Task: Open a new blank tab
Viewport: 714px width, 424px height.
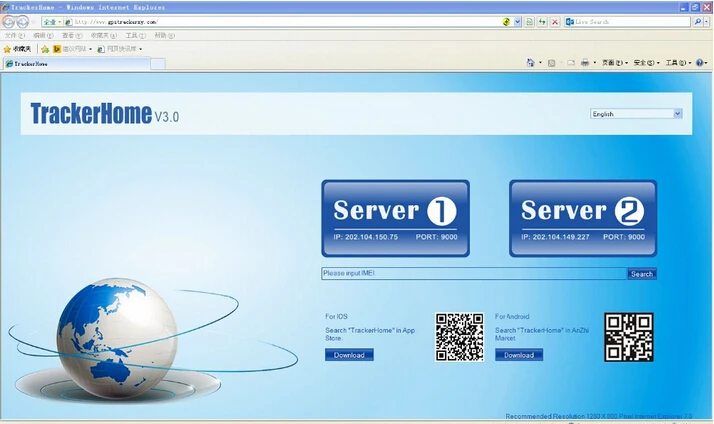Action: (x=158, y=64)
